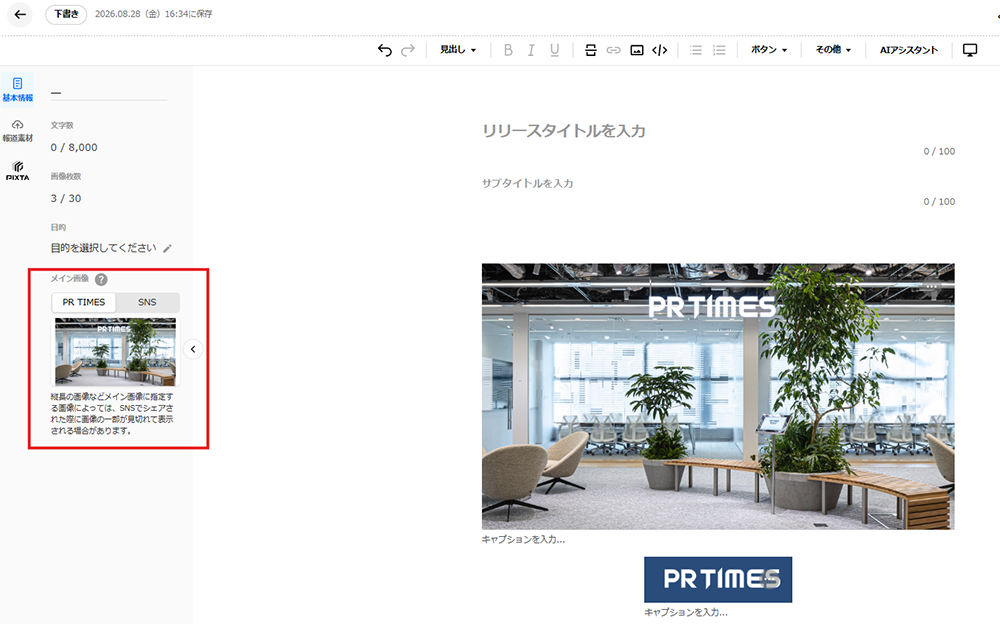
Task: Open the desktop preview icon
Action: tap(969, 50)
